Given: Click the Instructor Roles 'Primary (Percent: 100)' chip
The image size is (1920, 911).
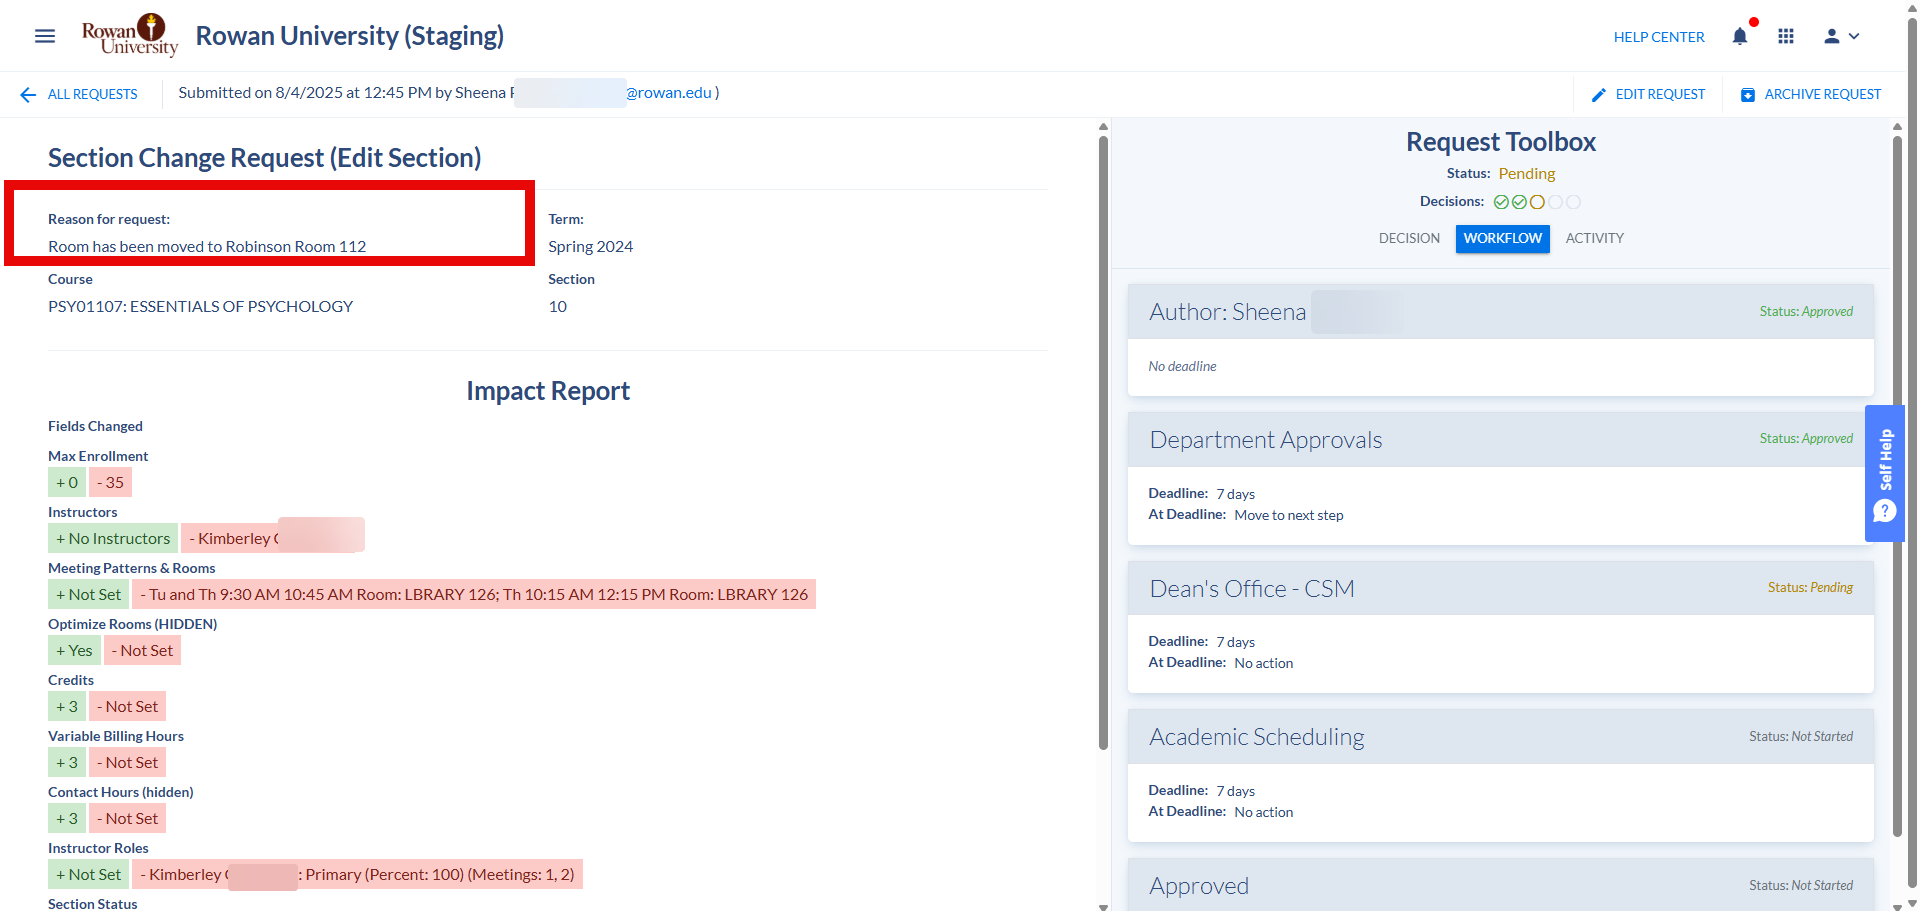Looking at the screenshot, I should pyautogui.click(x=357, y=874).
